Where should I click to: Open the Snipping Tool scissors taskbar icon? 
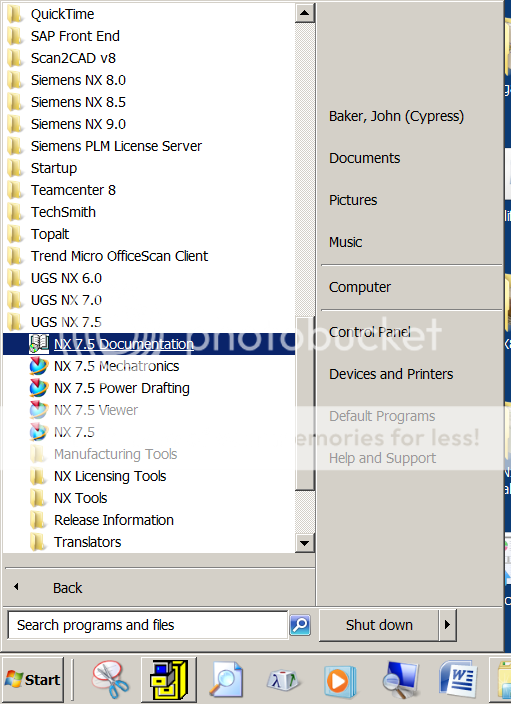(x=110, y=680)
